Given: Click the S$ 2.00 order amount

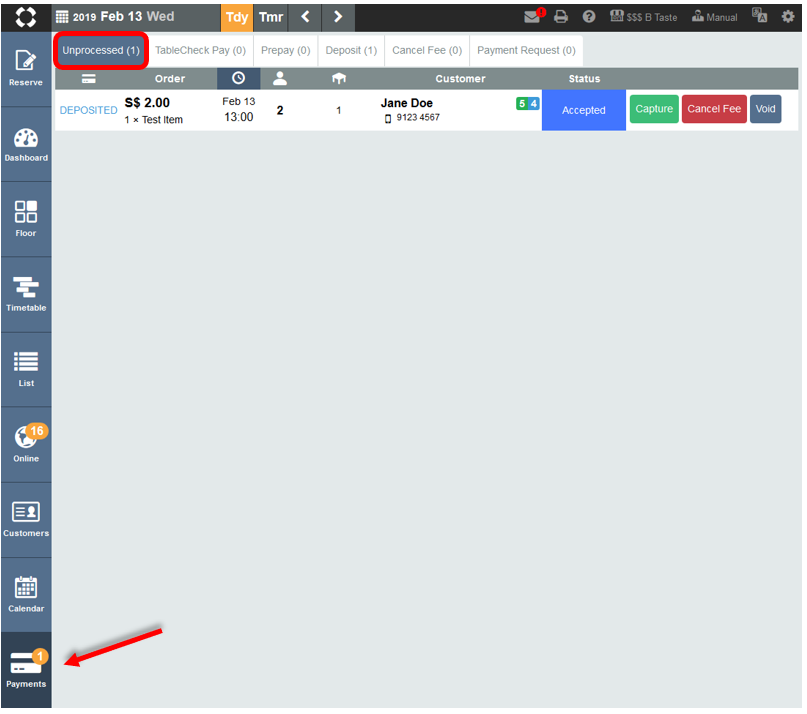Looking at the screenshot, I should coord(147,103).
